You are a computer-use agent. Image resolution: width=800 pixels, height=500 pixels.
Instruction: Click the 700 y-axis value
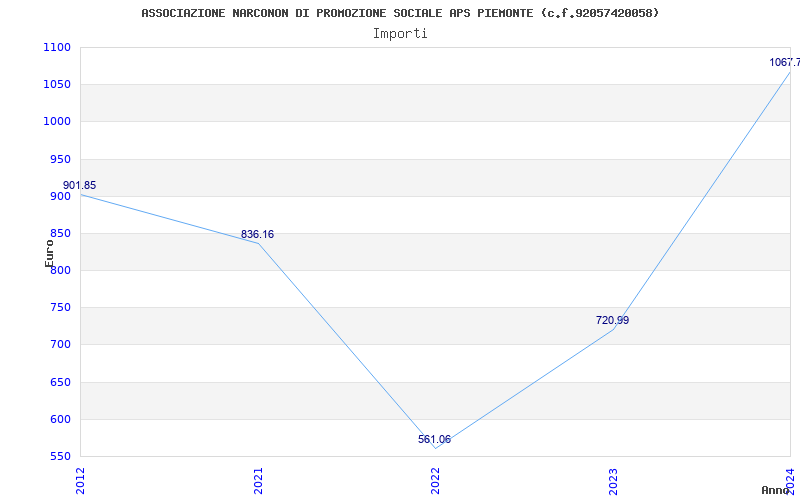60,345
